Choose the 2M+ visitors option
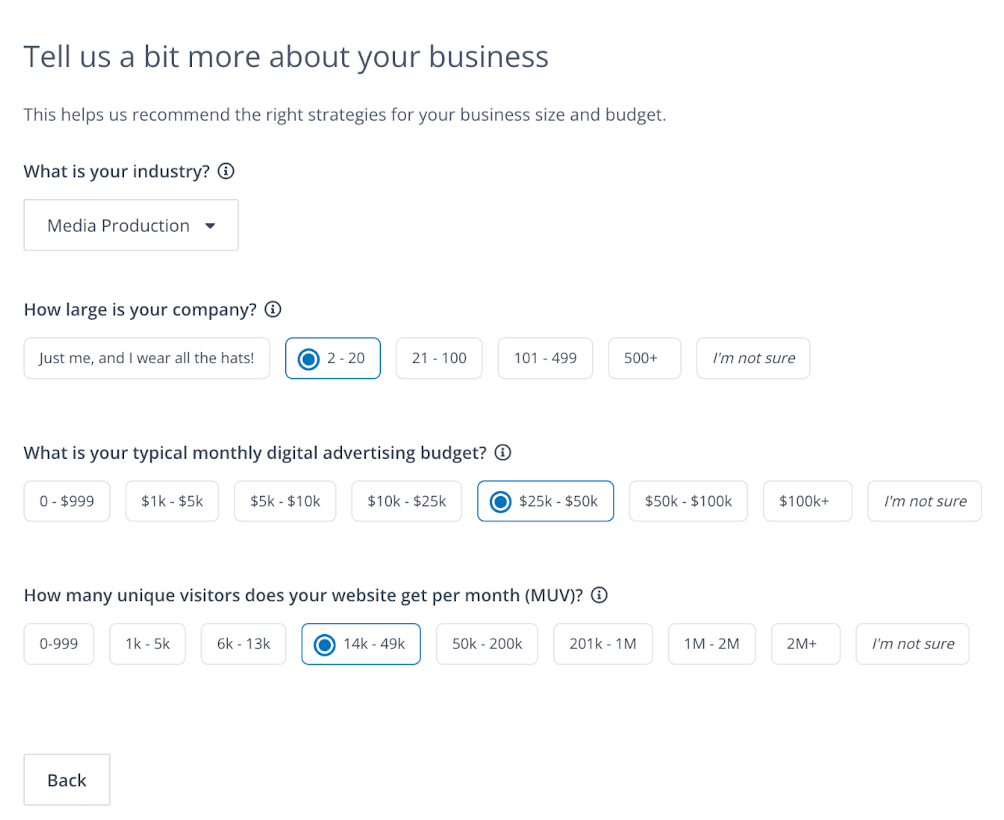The width and height of the screenshot is (1004, 820). (x=806, y=644)
